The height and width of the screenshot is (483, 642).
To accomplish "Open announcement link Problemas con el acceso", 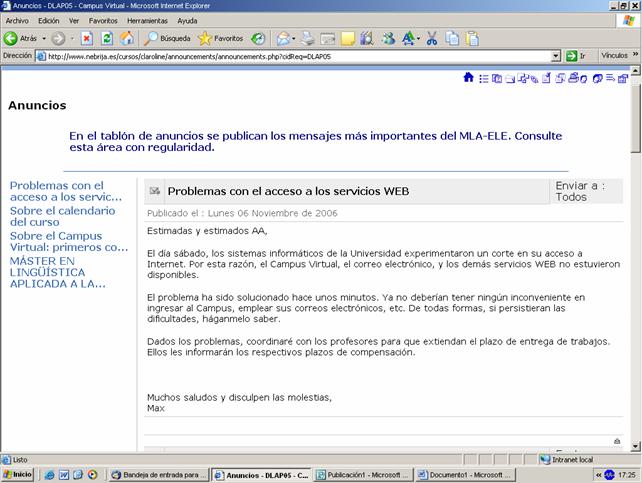I will pyautogui.click(x=66, y=191).
